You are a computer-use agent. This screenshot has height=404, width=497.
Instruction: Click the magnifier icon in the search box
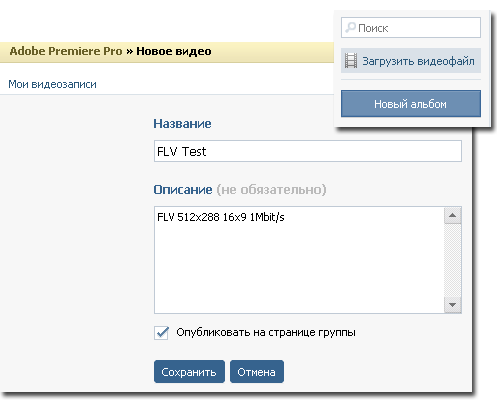350,28
